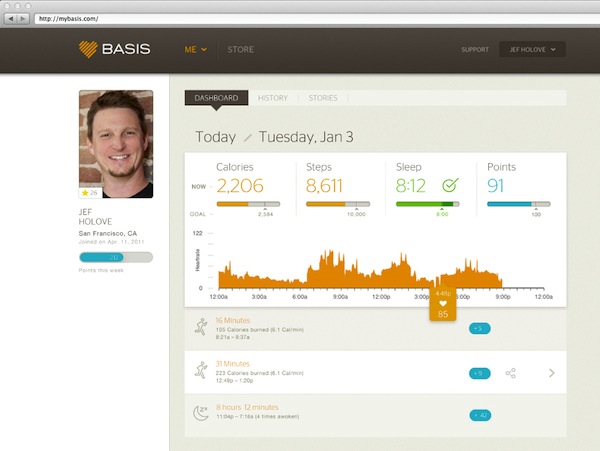
Task: Click the 10,000 steps goal label
Action: click(356, 214)
